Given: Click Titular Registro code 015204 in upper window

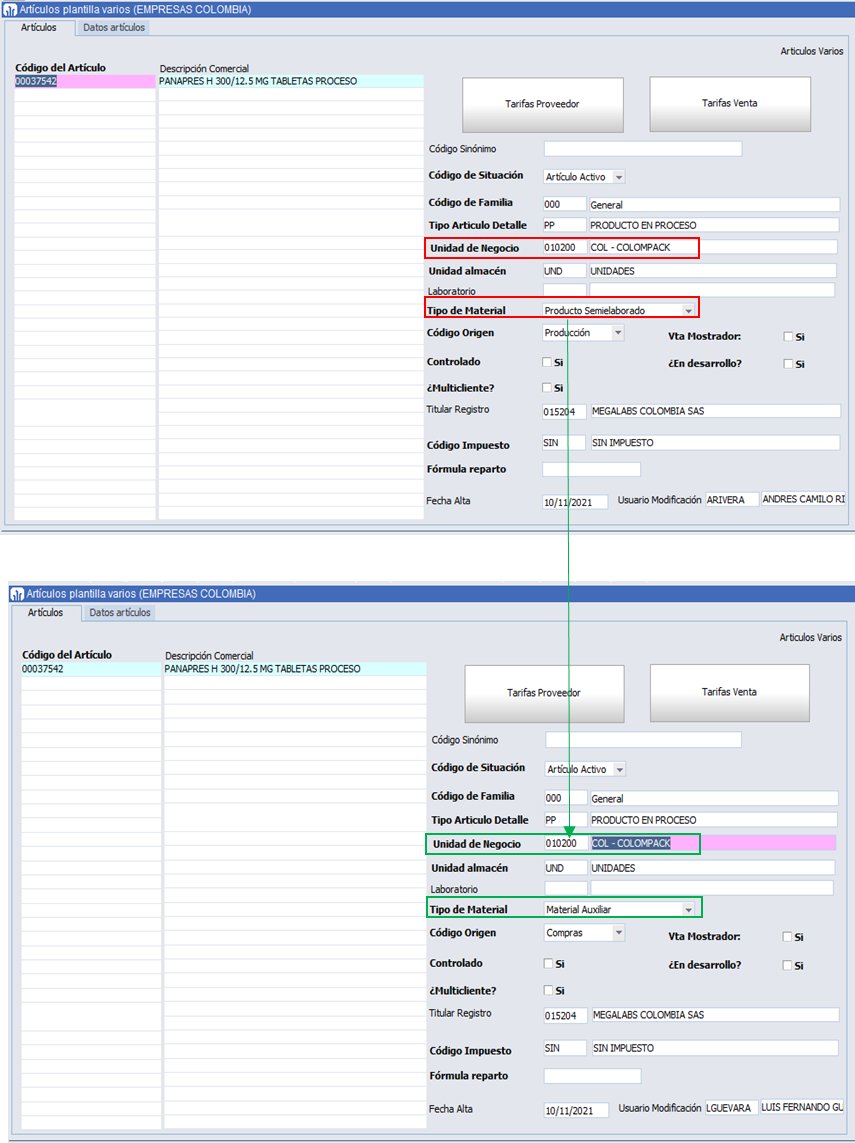Looking at the screenshot, I should pyautogui.click(x=564, y=412).
